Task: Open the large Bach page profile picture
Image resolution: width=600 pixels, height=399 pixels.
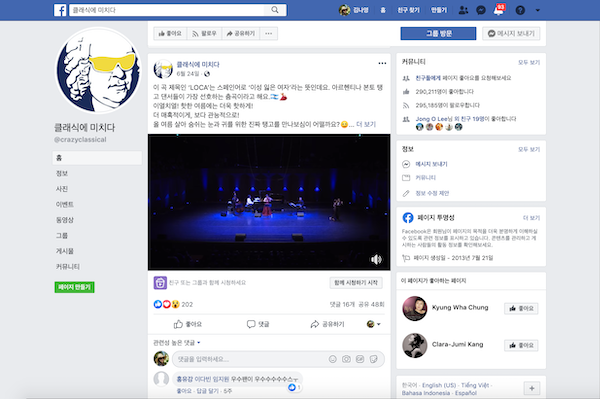Action: pos(99,70)
